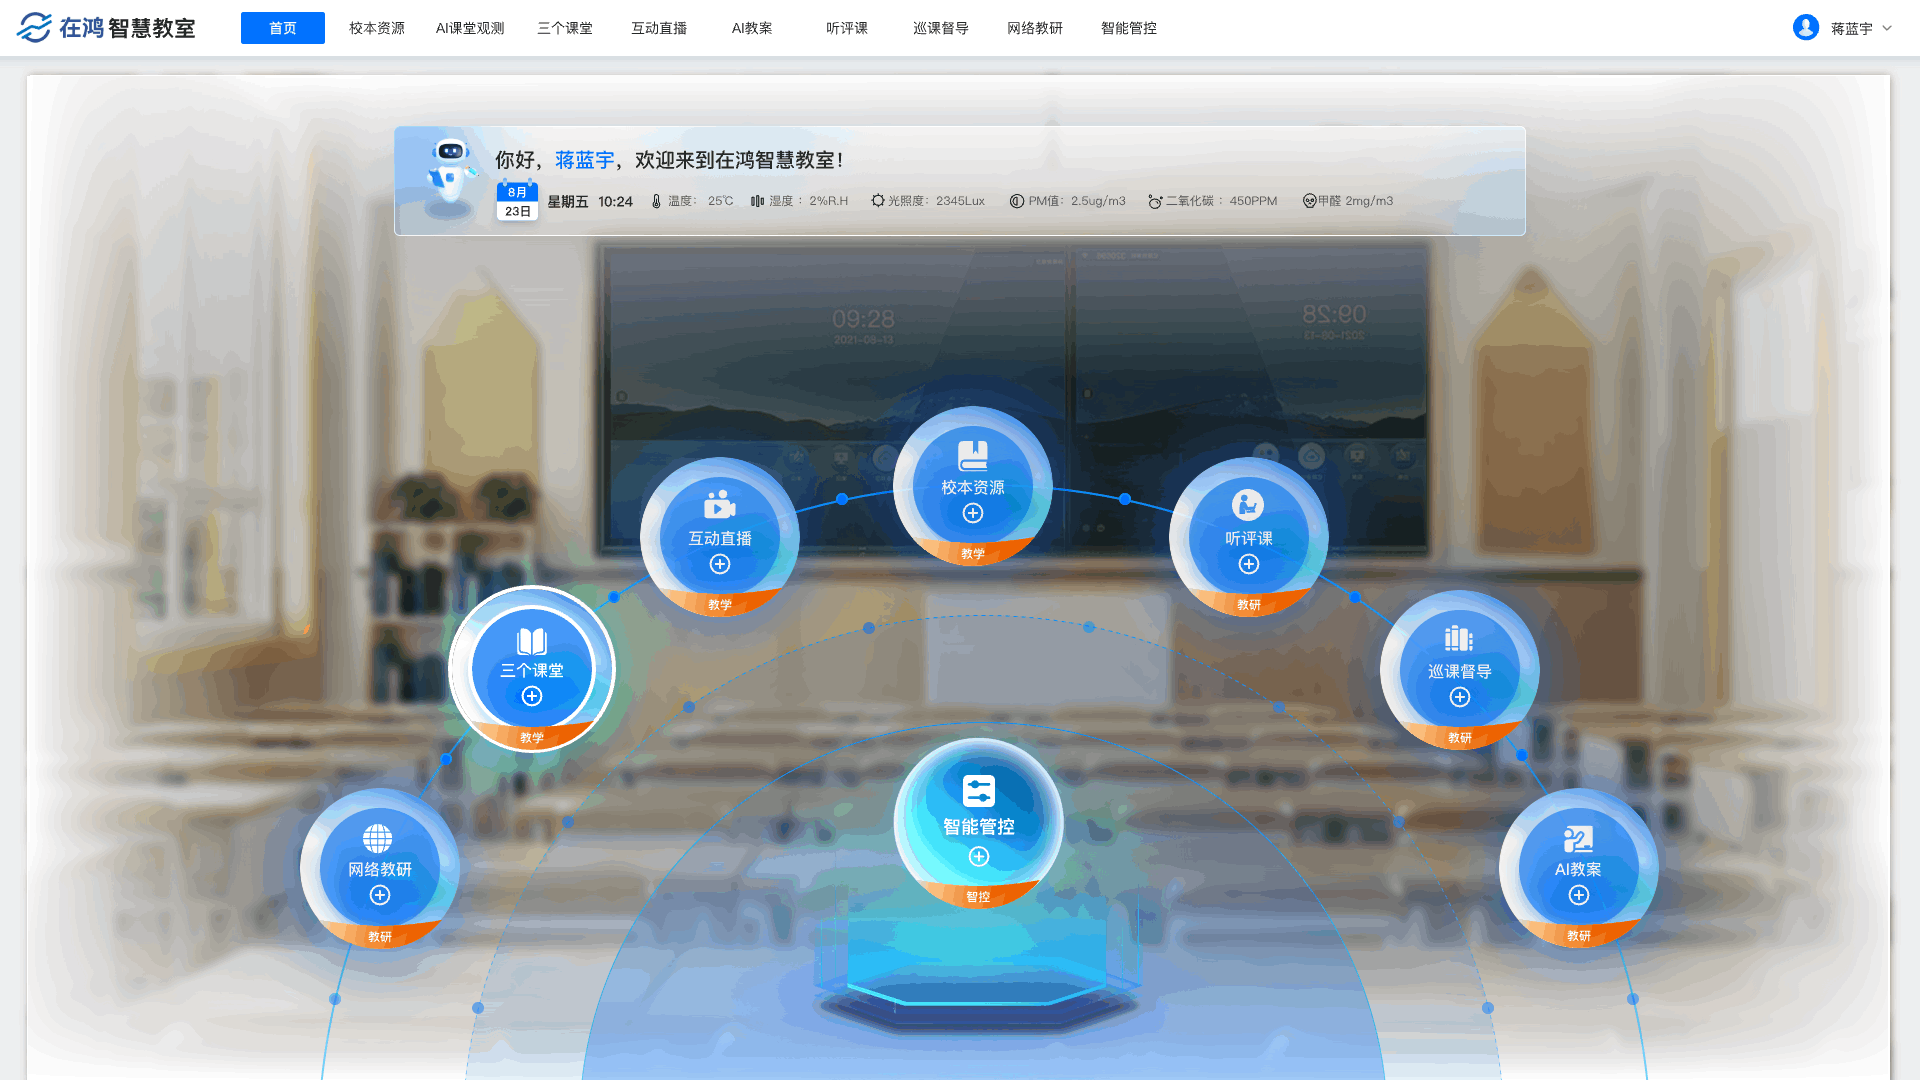Click the AI教案 bubble's top icon
Image resolution: width=1920 pixels, height=1080 pixels.
pyautogui.click(x=1577, y=838)
